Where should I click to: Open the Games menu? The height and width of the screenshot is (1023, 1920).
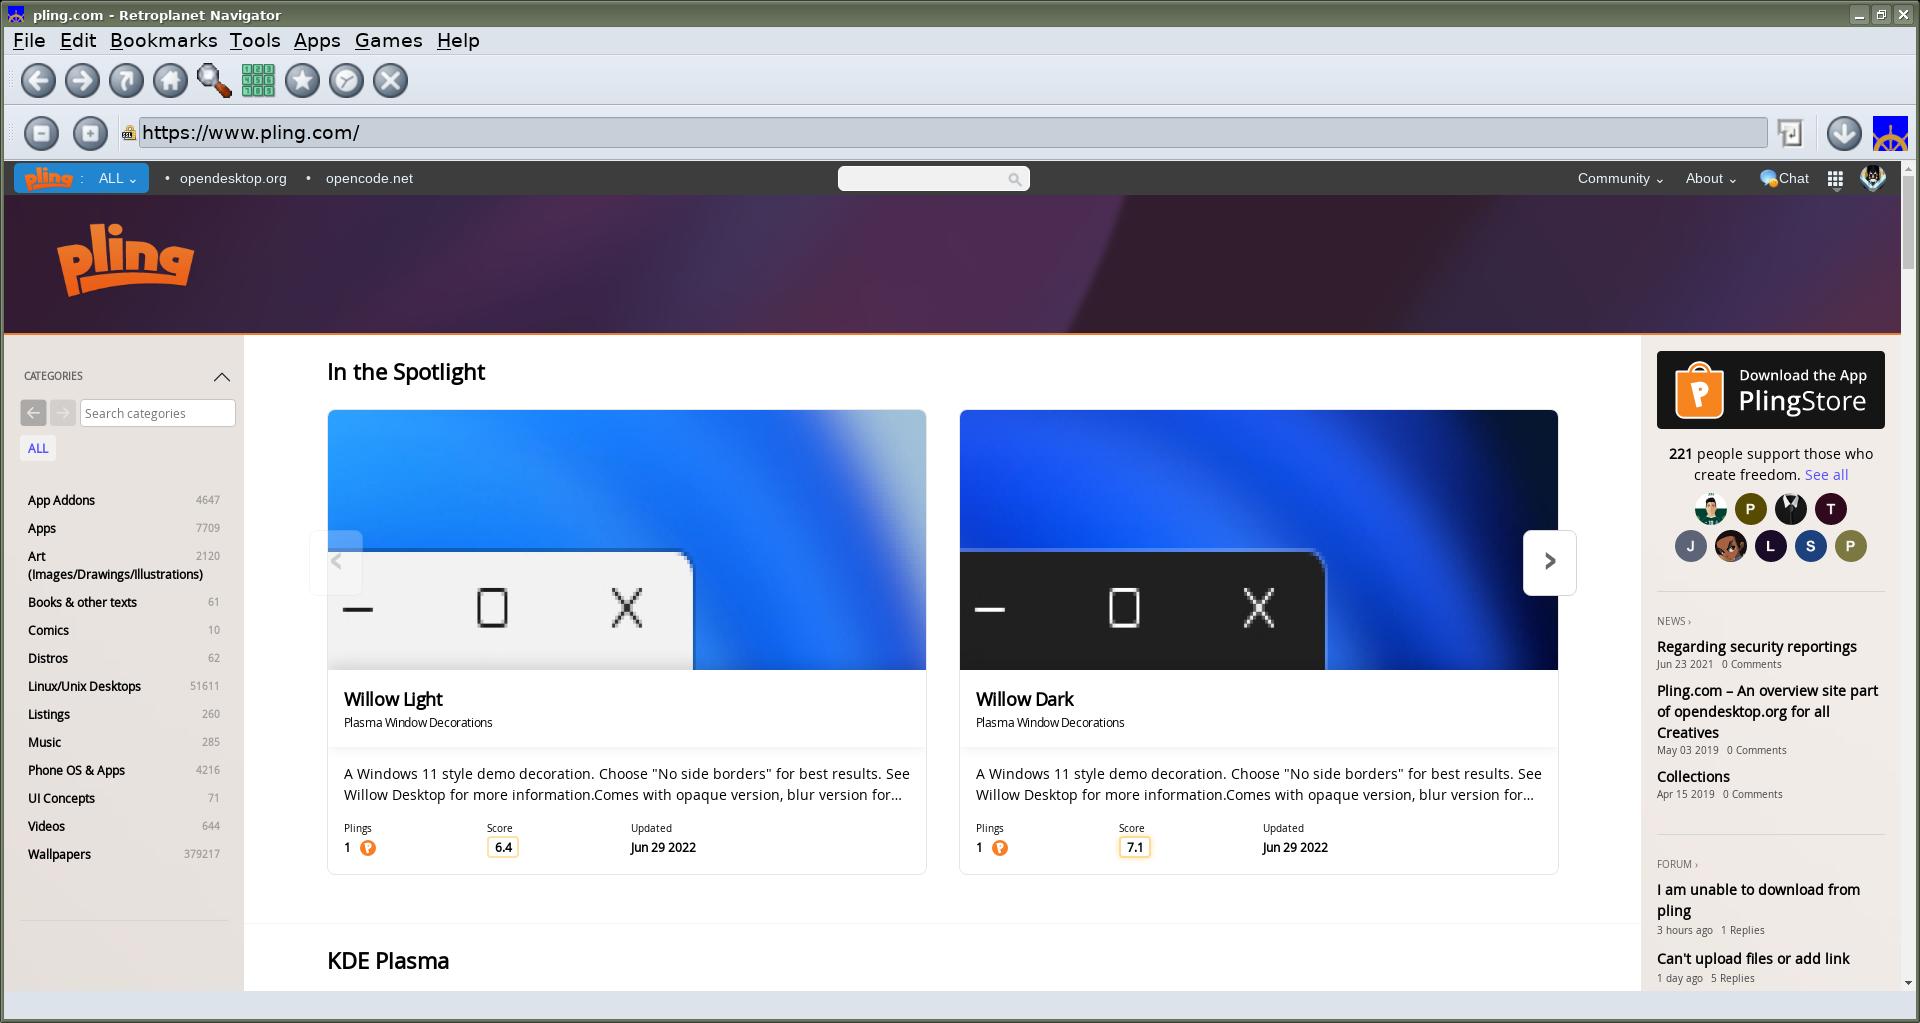pos(389,41)
